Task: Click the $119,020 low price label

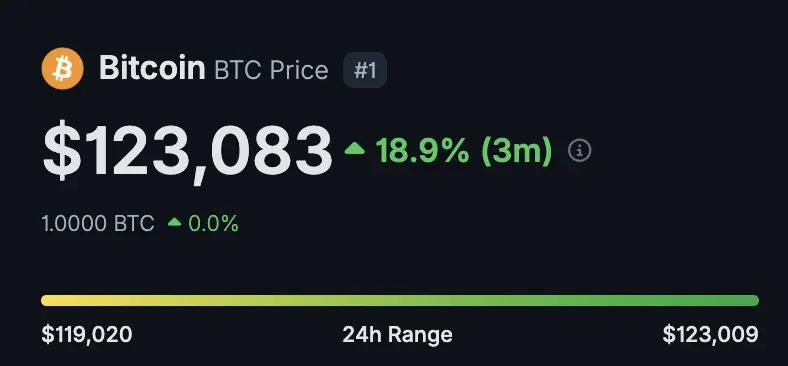Action: pyautogui.click(x=87, y=334)
